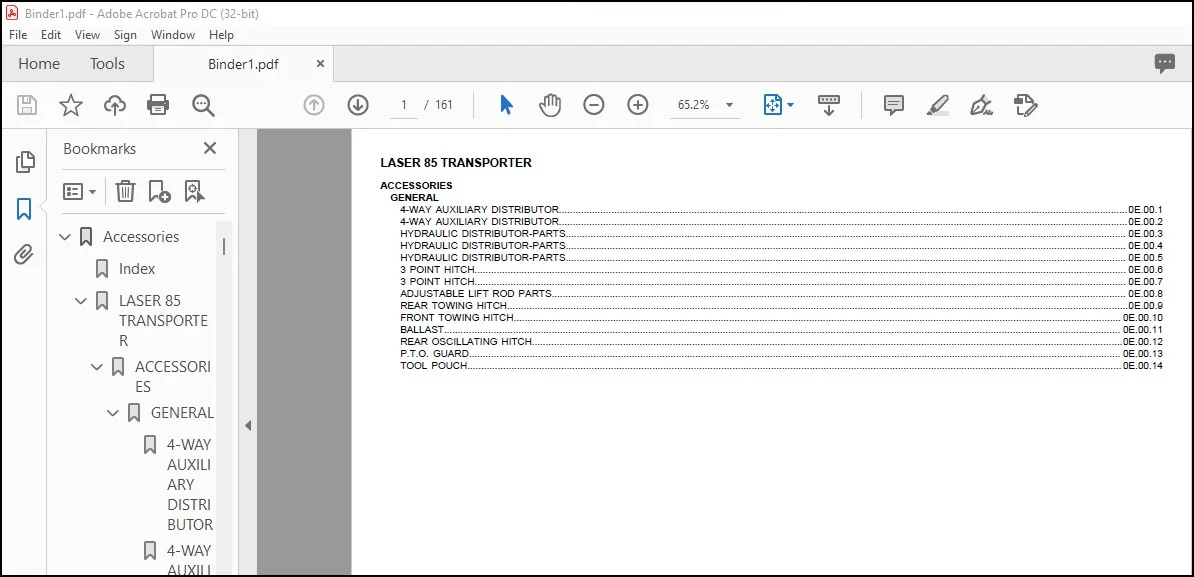The image size is (1194, 577).
Task: Select first 4-WAY AUXILIARY DISTRIBUTOR bookmark
Action: coord(190,484)
